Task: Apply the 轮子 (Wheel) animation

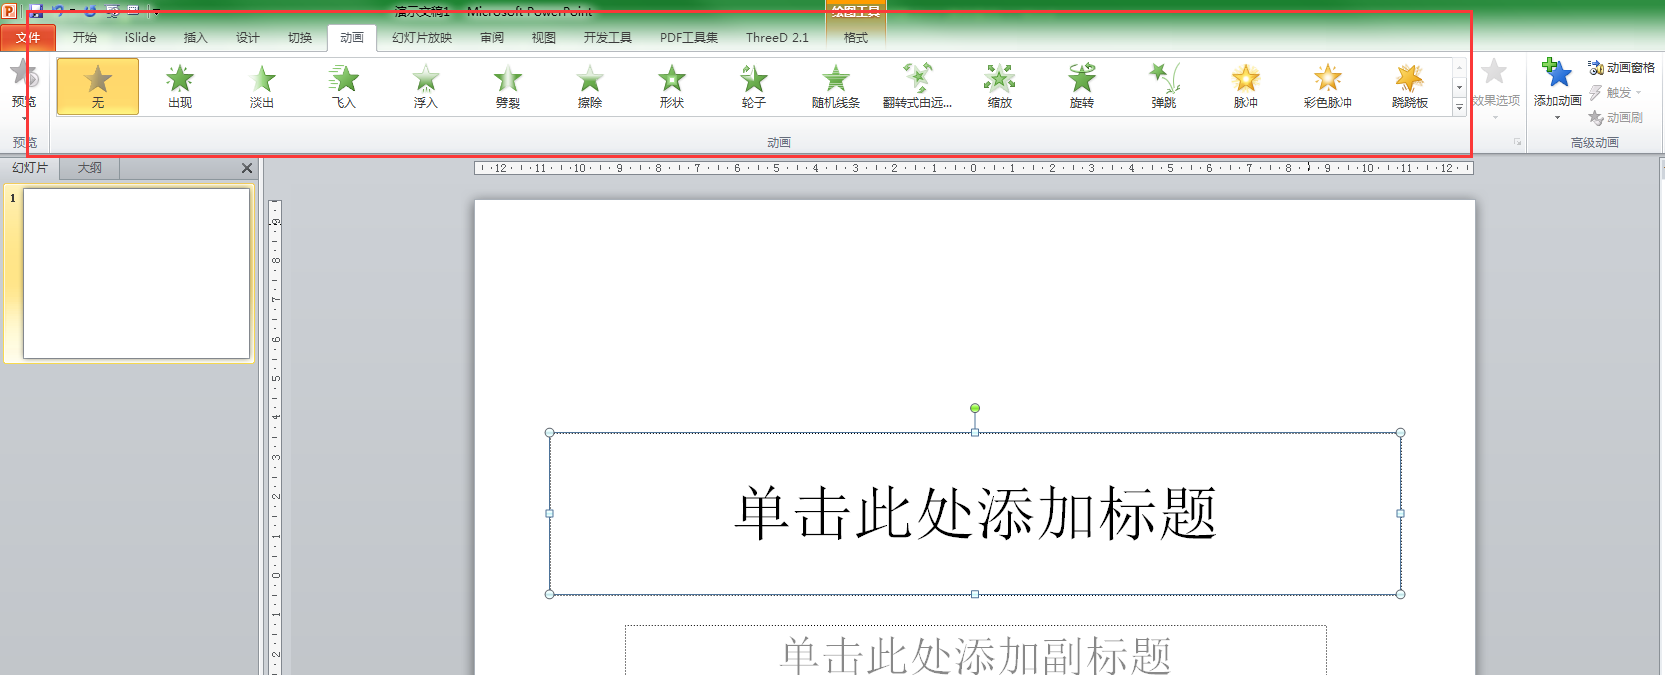Action: click(x=754, y=86)
